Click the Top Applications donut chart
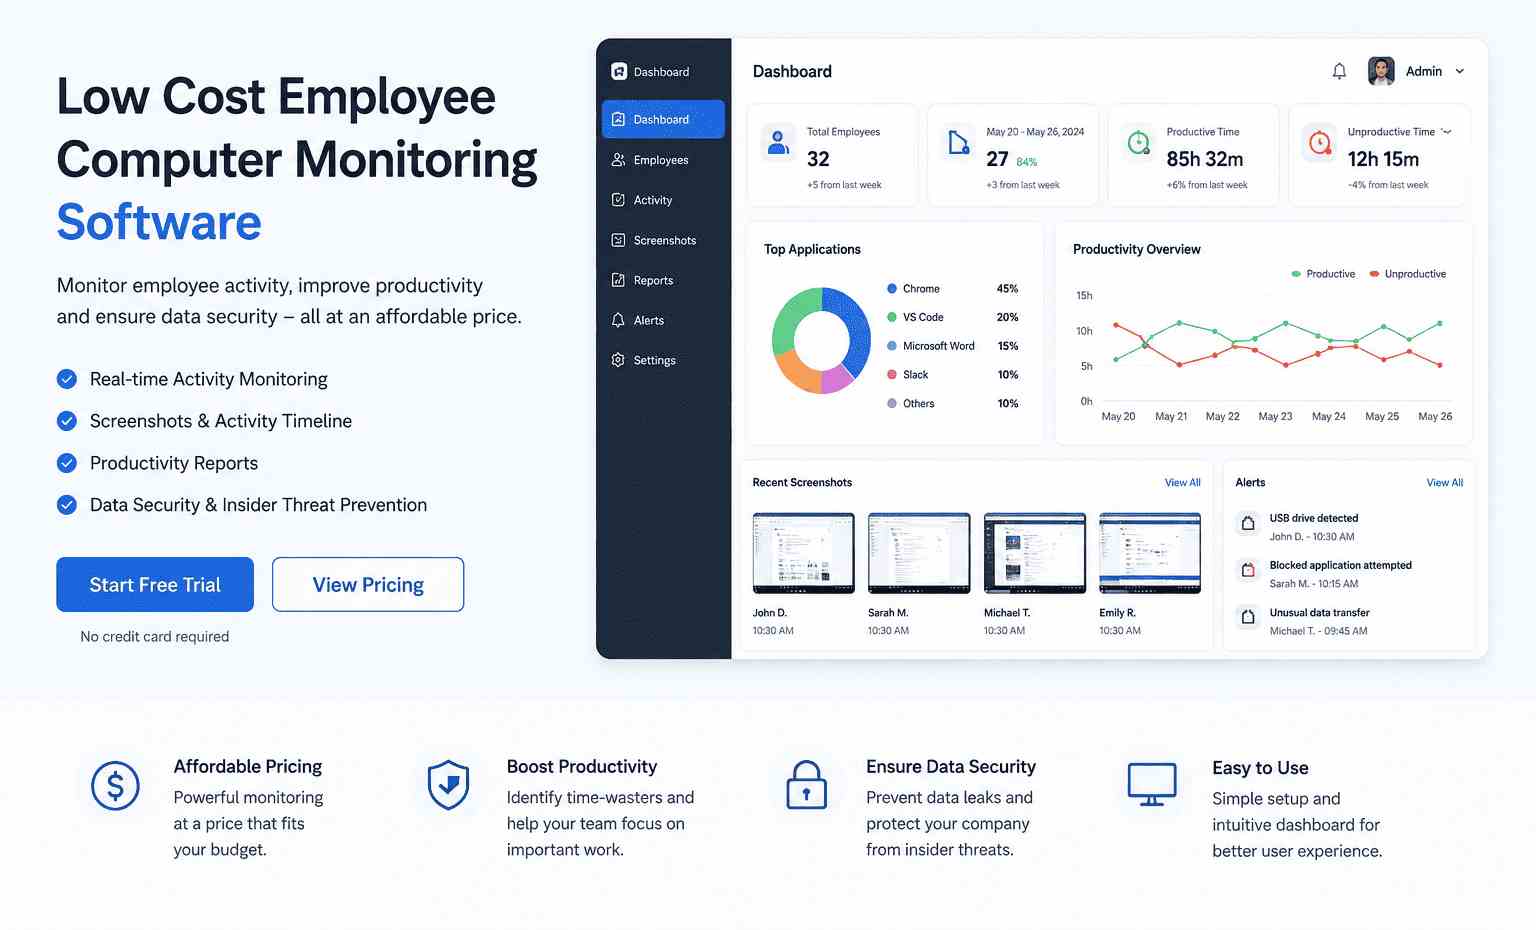This screenshot has height=930, width=1536. click(821, 340)
